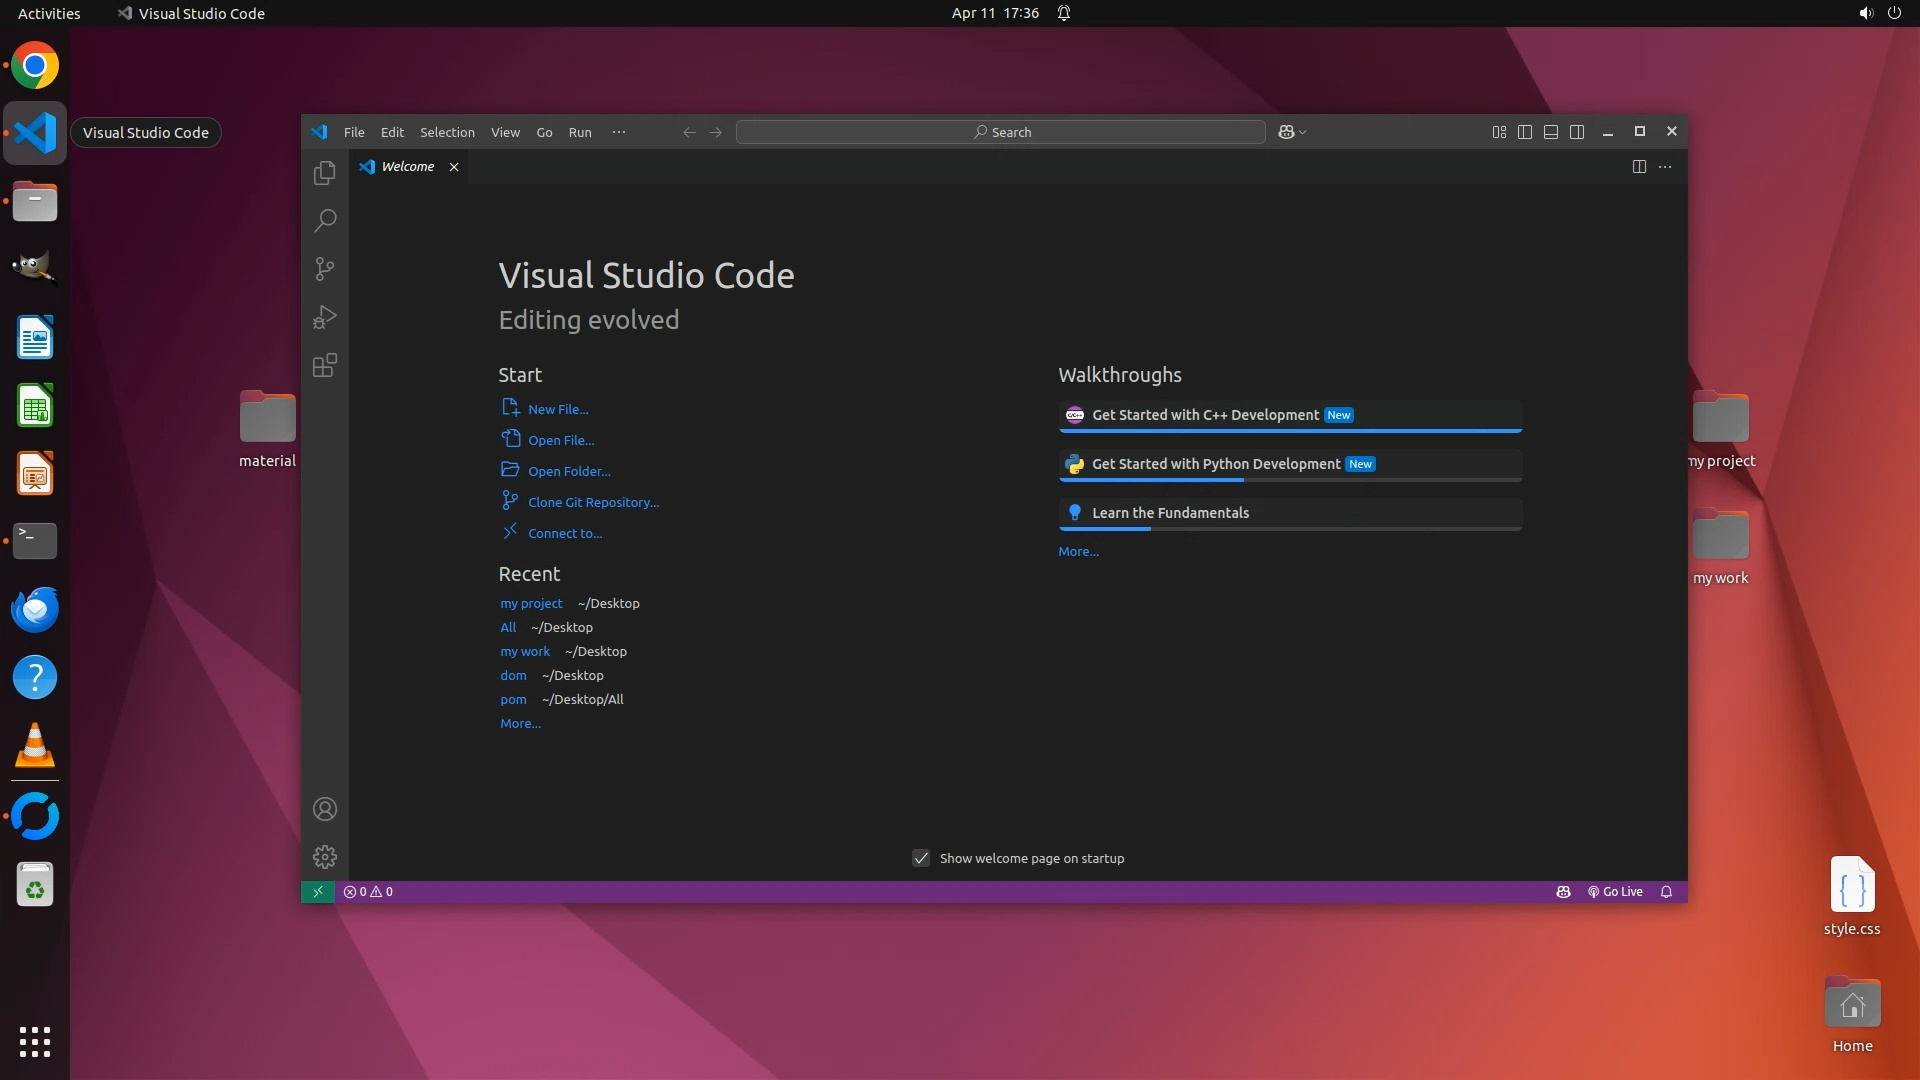Open the Search view in sidebar

pos(324,220)
